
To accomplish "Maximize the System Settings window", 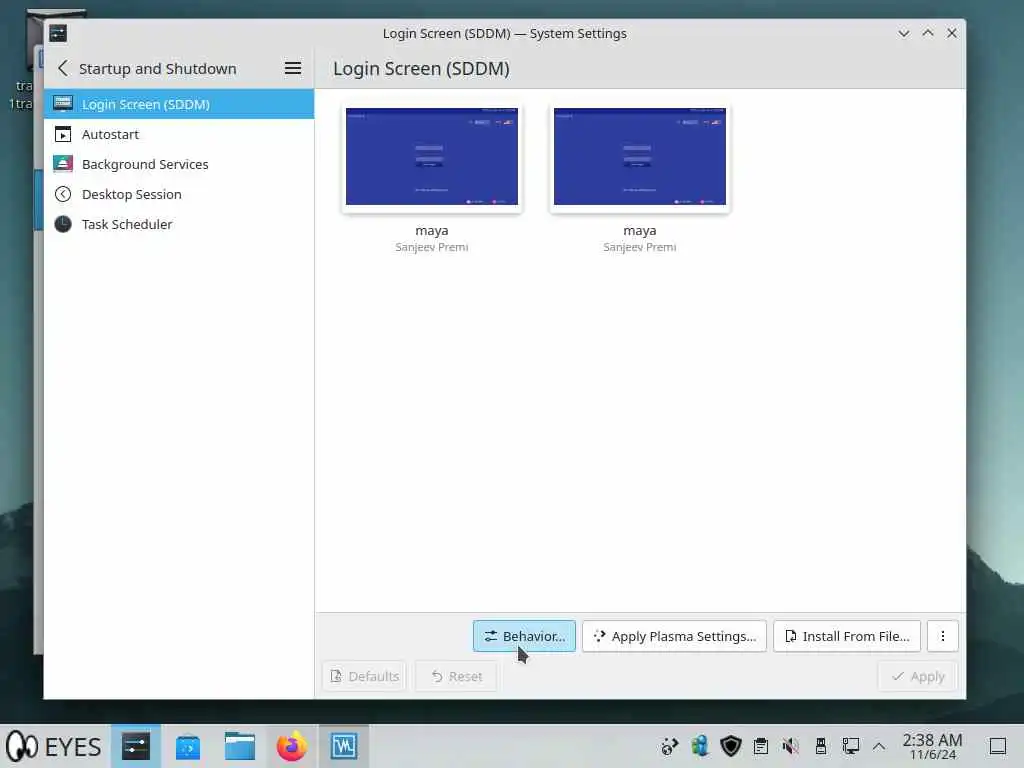I will point(928,33).
